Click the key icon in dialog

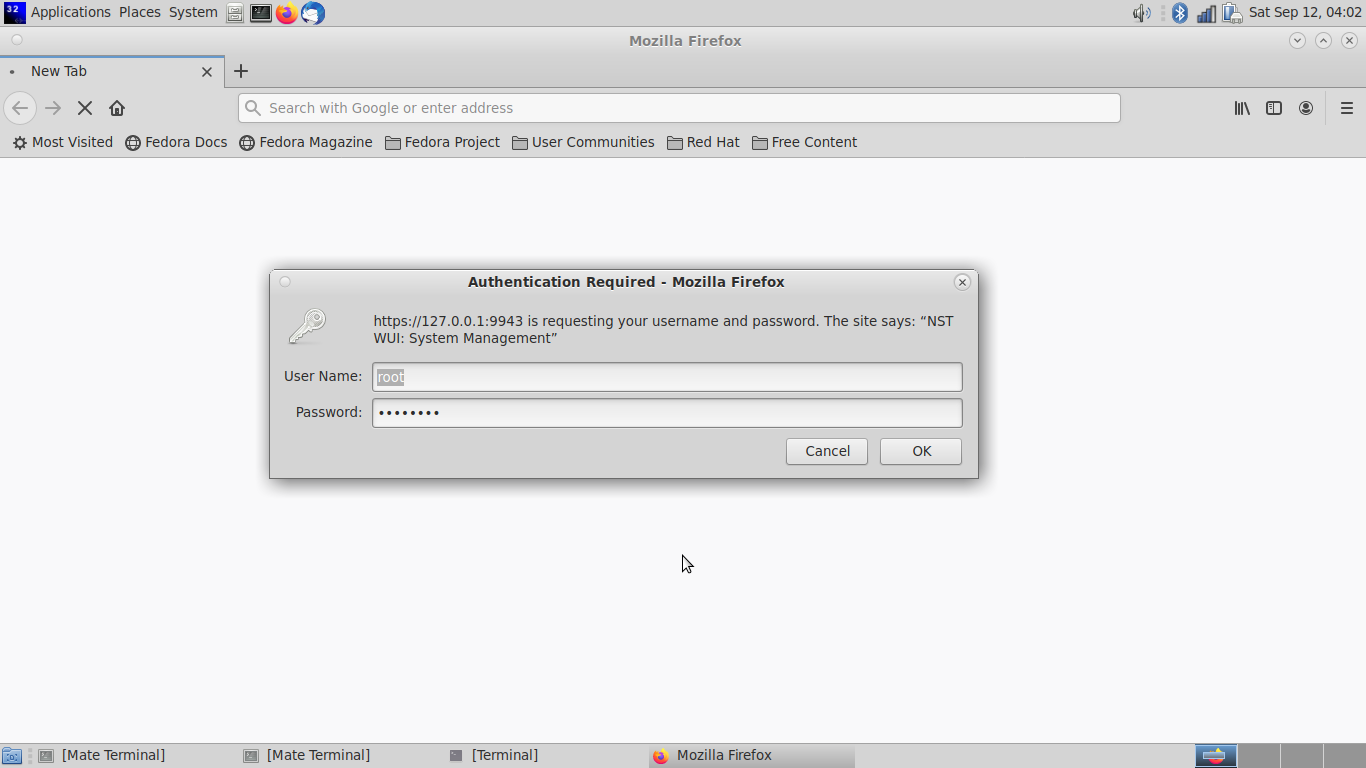coord(307,327)
